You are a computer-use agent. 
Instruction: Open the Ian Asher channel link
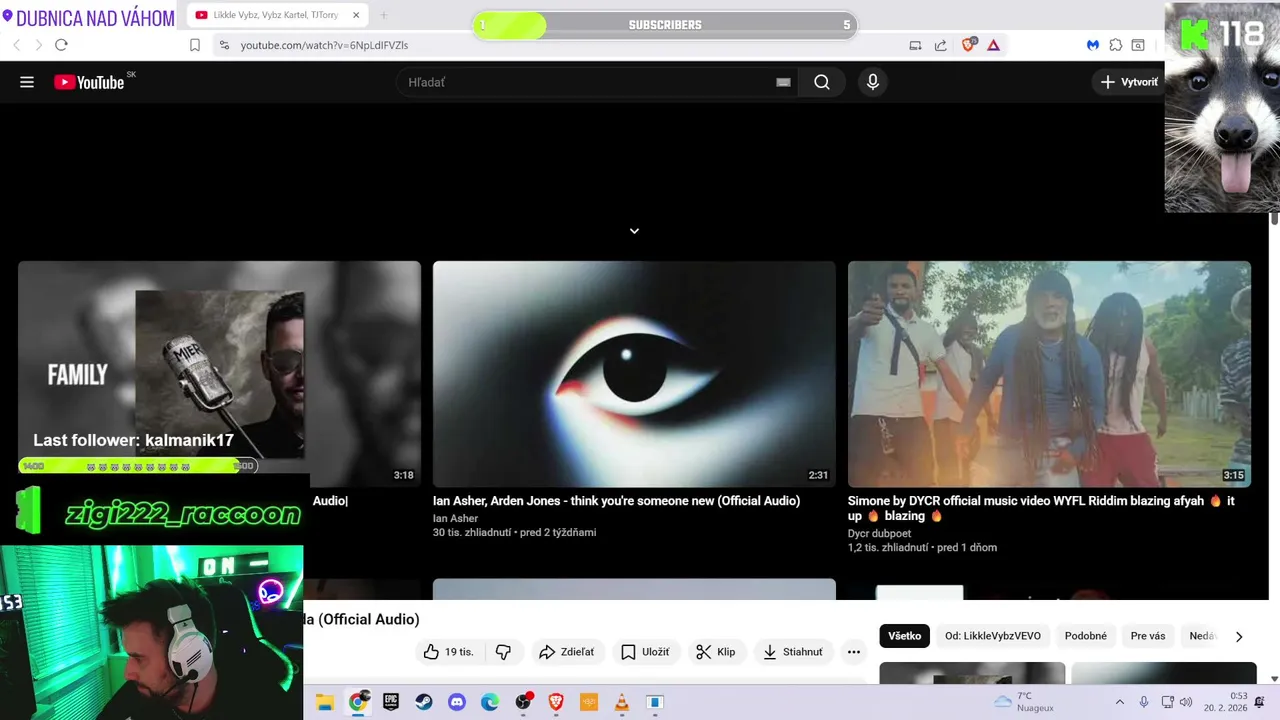(455, 518)
